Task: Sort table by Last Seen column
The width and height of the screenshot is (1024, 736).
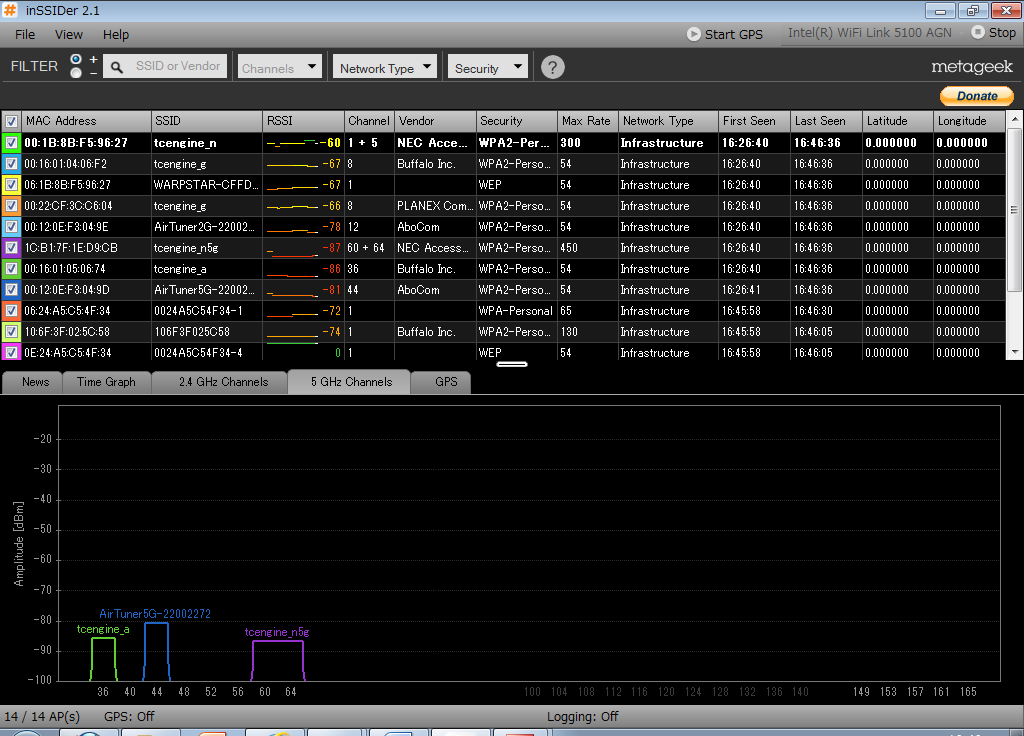Action: [x=826, y=121]
